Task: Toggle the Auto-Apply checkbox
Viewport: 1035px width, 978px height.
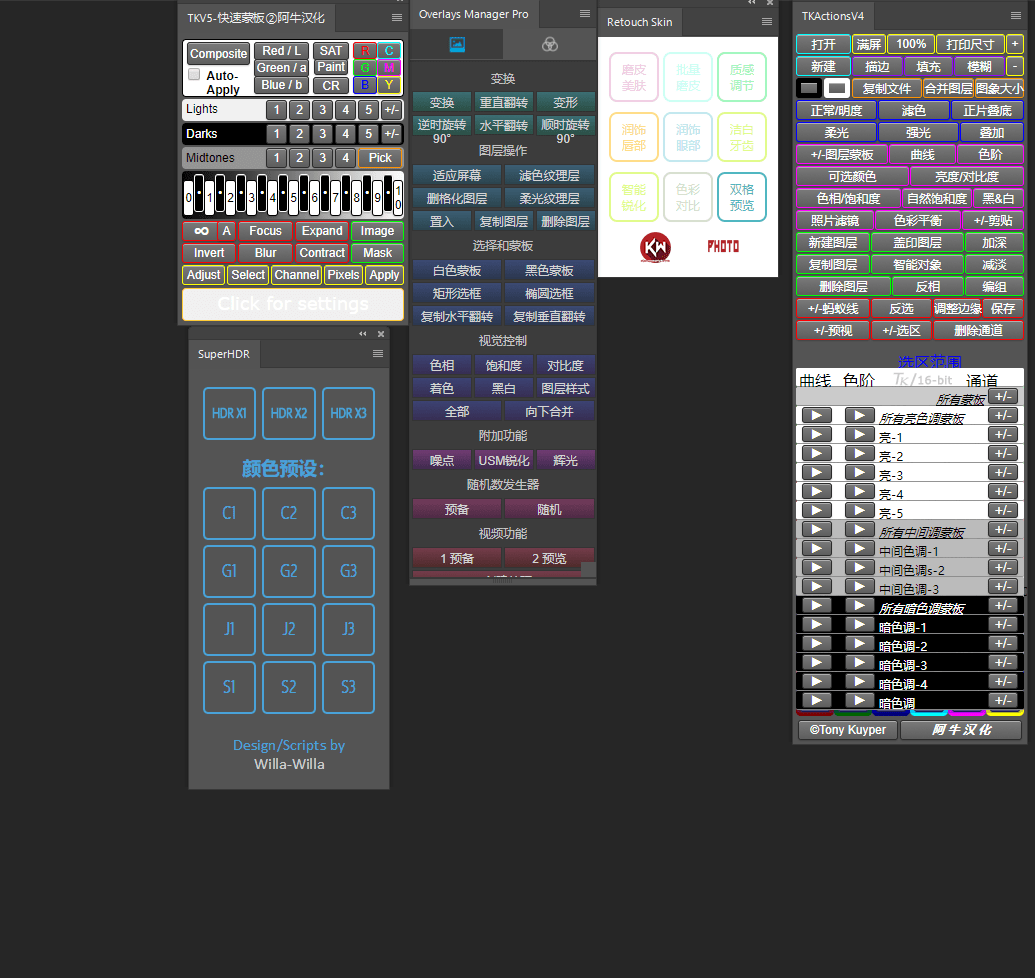Action: [194, 75]
